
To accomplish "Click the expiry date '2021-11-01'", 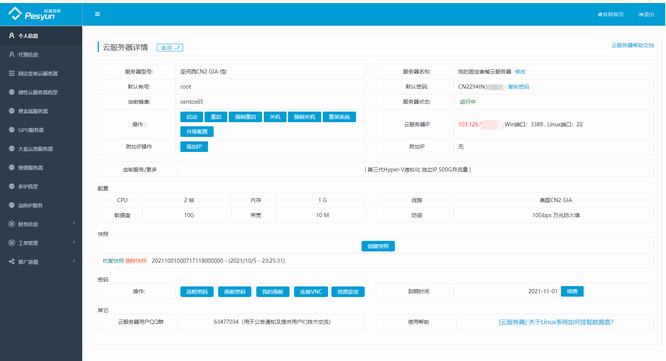I will click(x=542, y=291).
